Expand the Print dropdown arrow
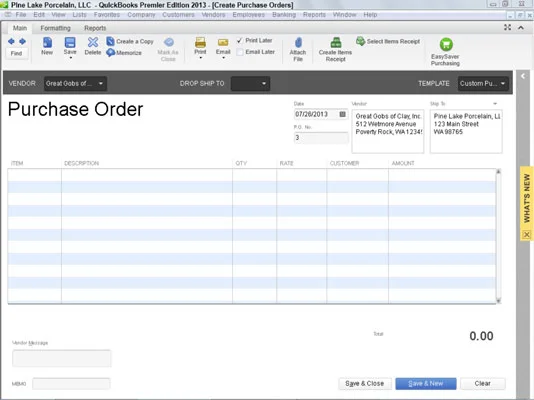Screen dimensions: 534x400 click(201, 58)
